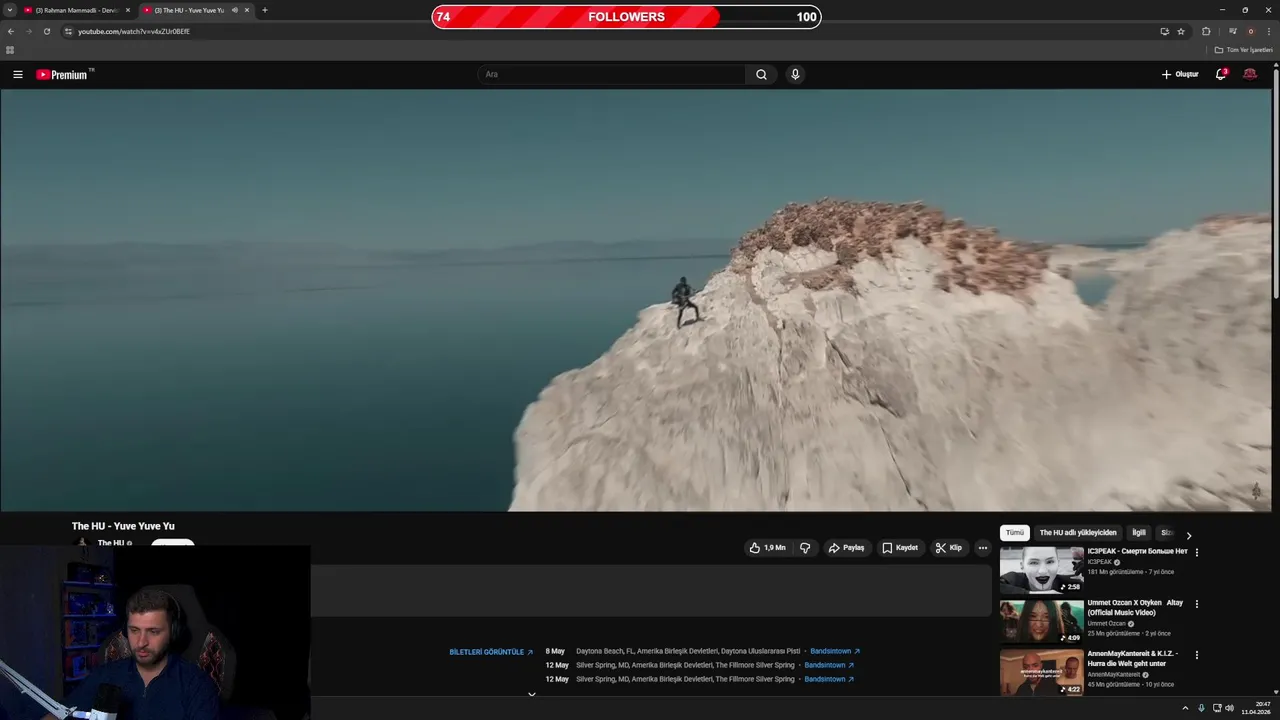Show more filter chips with right arrow

pyautogui.click(x=1188, y=535)
